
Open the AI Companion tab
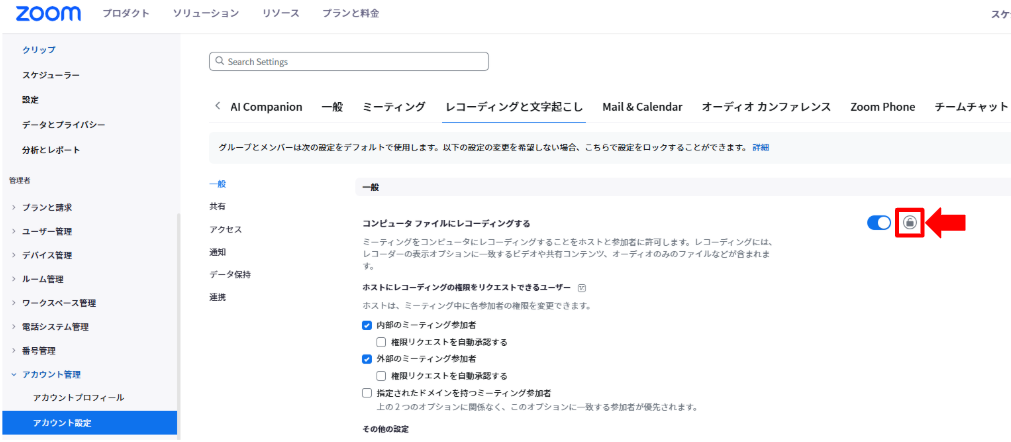coord(266,107)
